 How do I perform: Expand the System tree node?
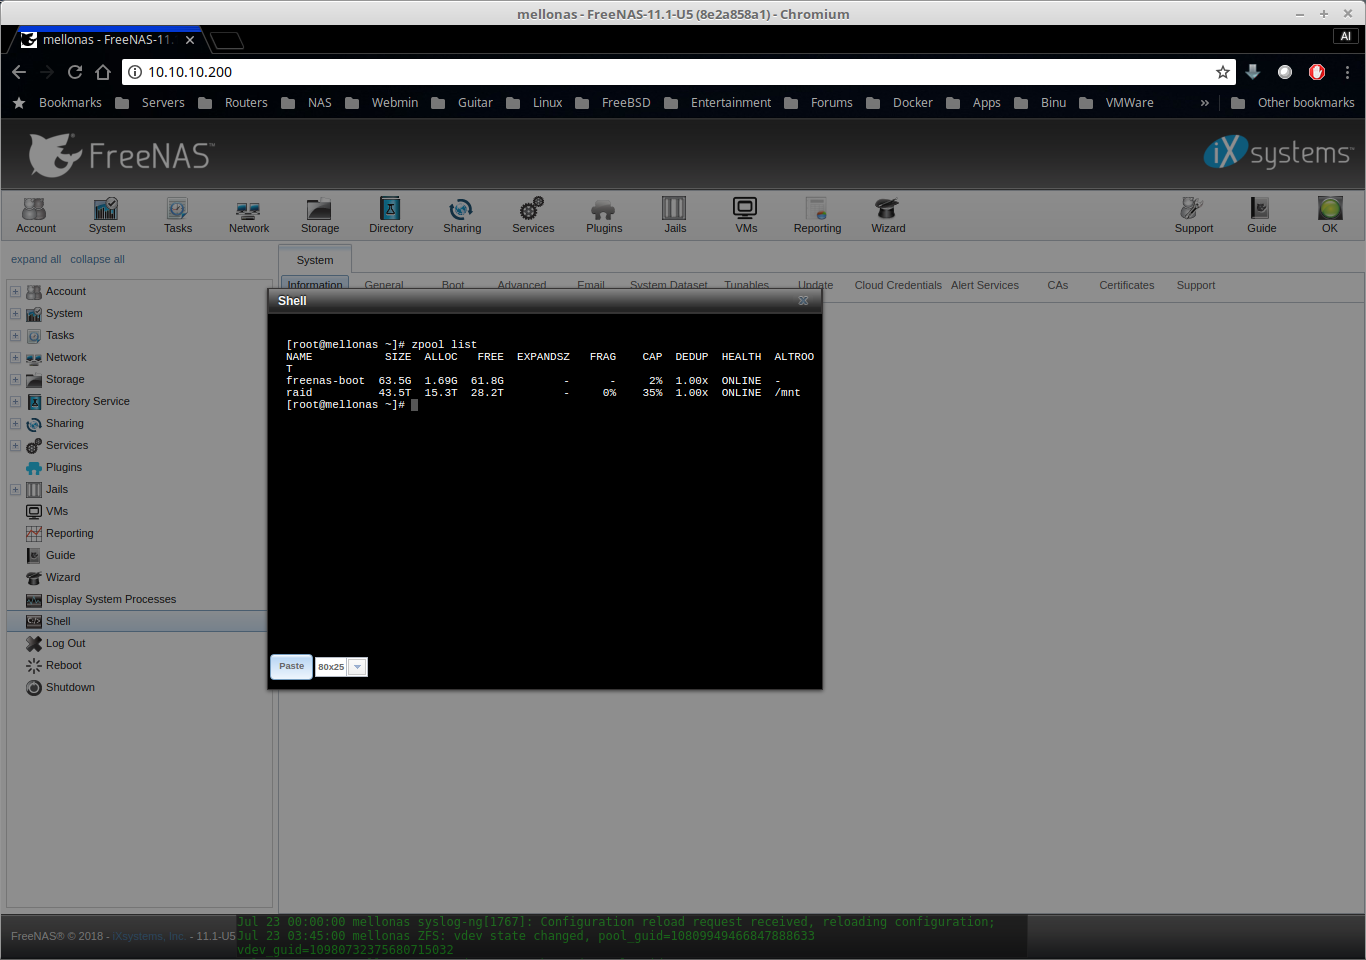click(15, 314)
